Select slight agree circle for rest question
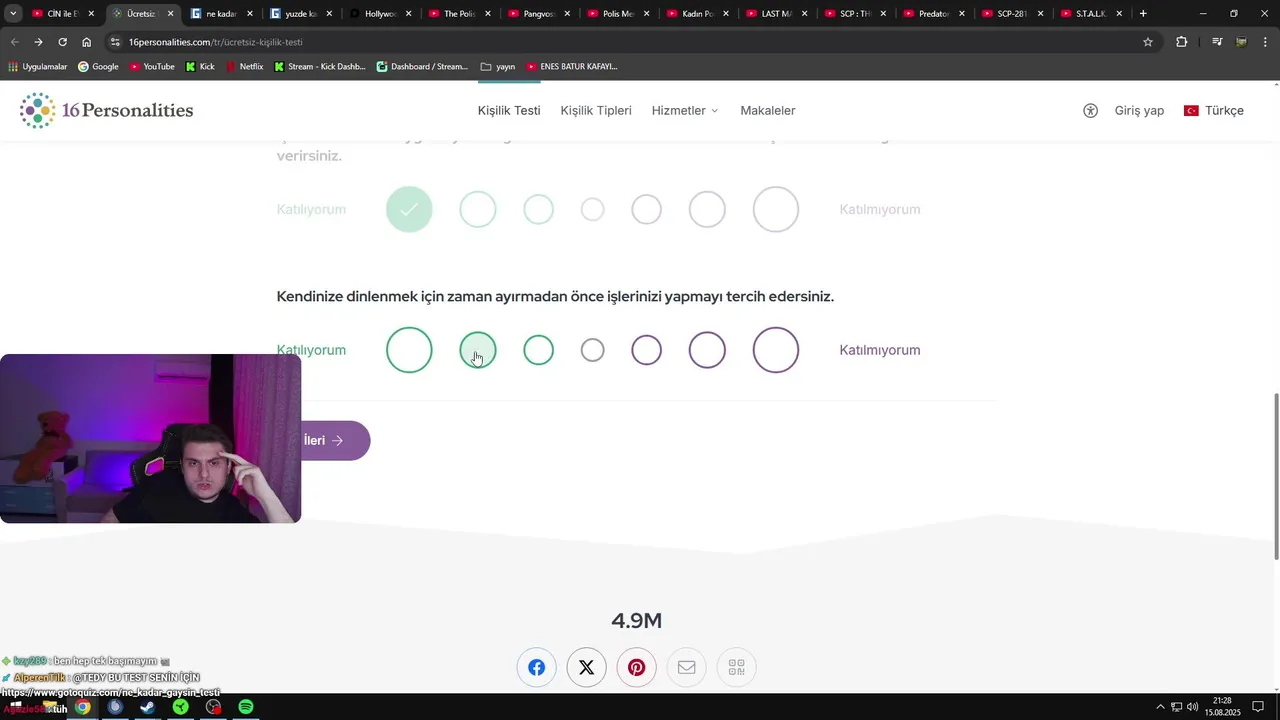The width and height of the screenshot is (1280, 720). click(x=538, y=350)
